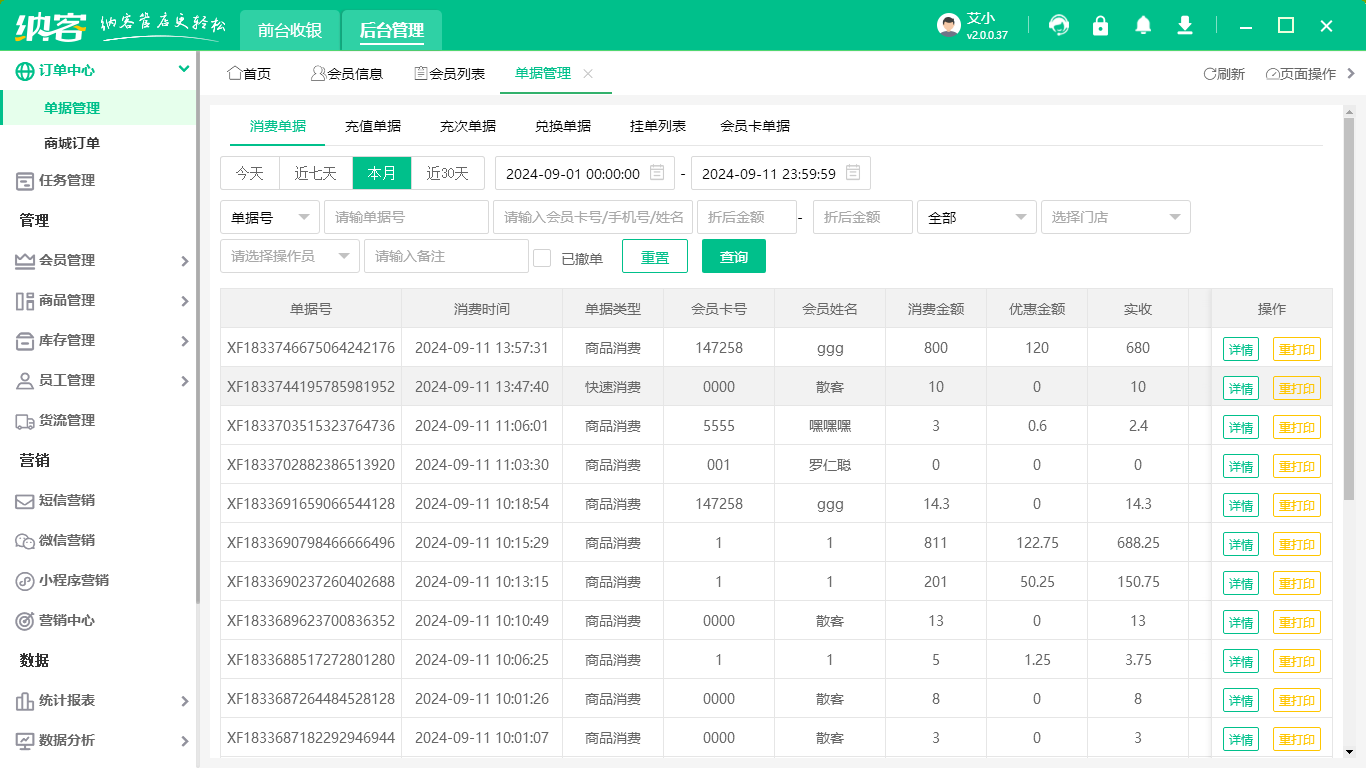Image resolution: width=1366 pixels, height=768 pixels.
Task: Switch to the 兑换单据 tab
Action: click(563, 126)
